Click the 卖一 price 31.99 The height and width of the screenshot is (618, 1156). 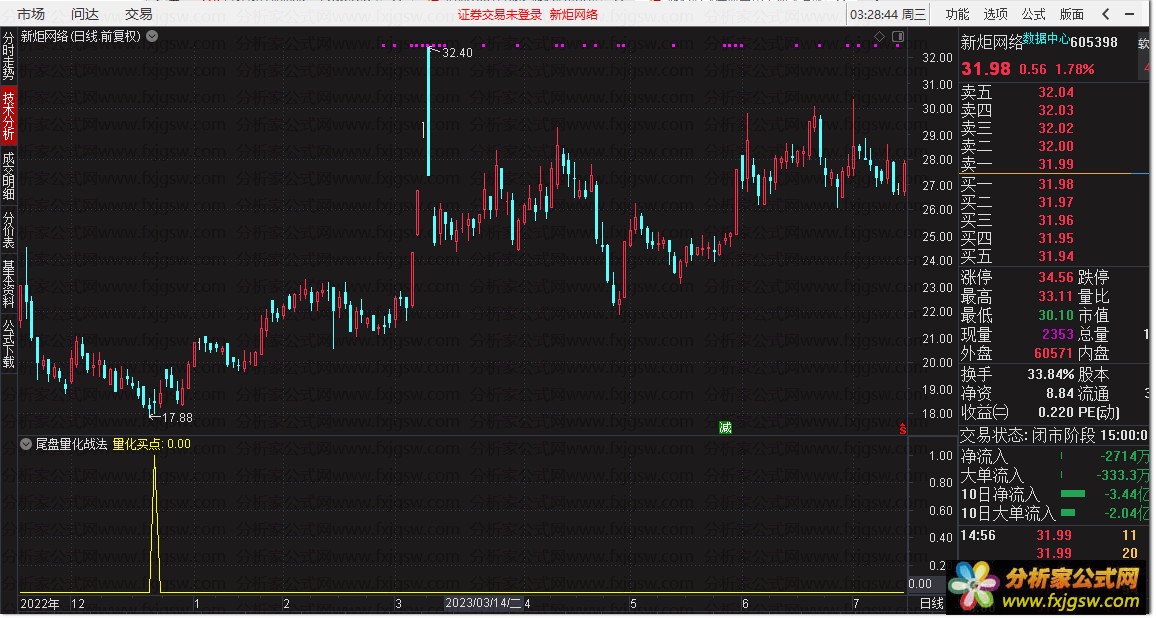pyautogui.click(x=1056, y=164)
